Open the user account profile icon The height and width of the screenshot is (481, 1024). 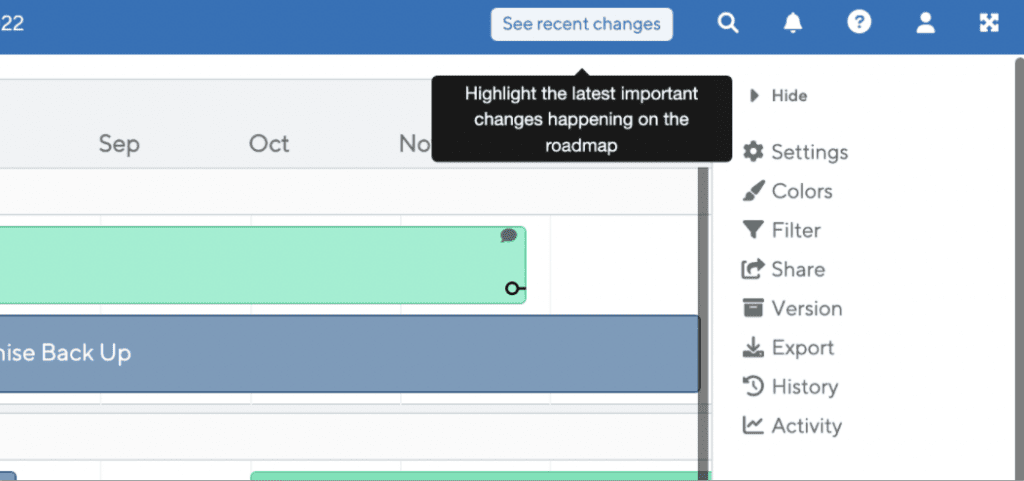click(x=925, y=23)
